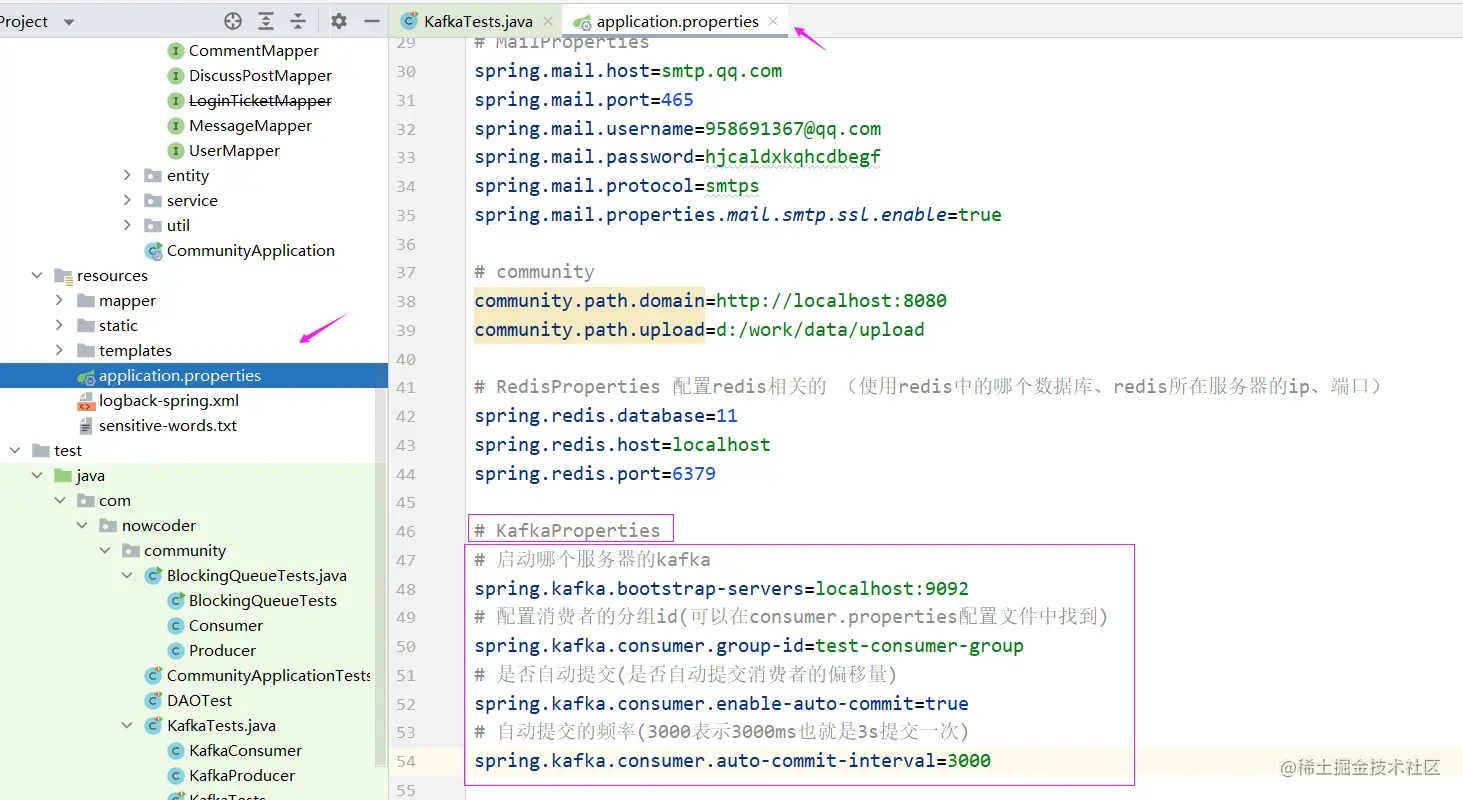The height and width of the screenshot is (800, 1463).
Task: Click http://localhost:8080 domain value
Action: click(831, 301)
